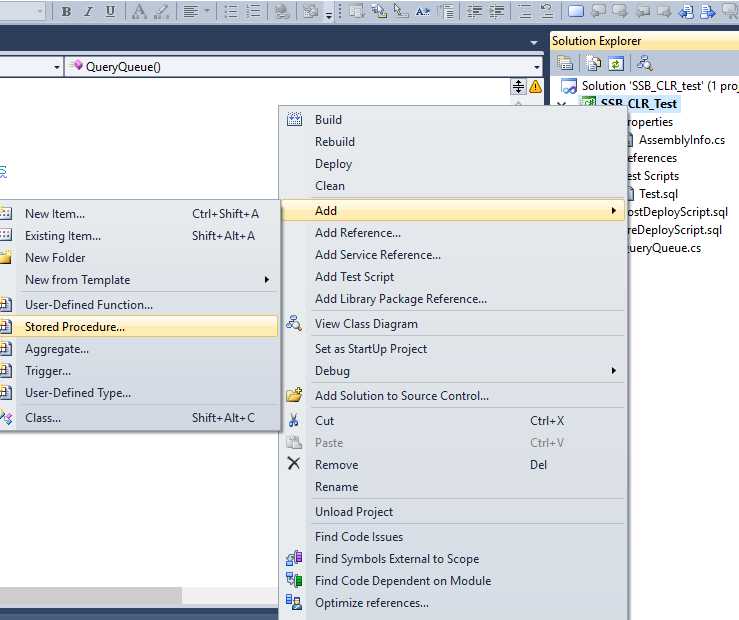The width and height of the screenshot is (739, 620).
Task: Click the decrease line indent icon
Action: [x=474, y=11]
